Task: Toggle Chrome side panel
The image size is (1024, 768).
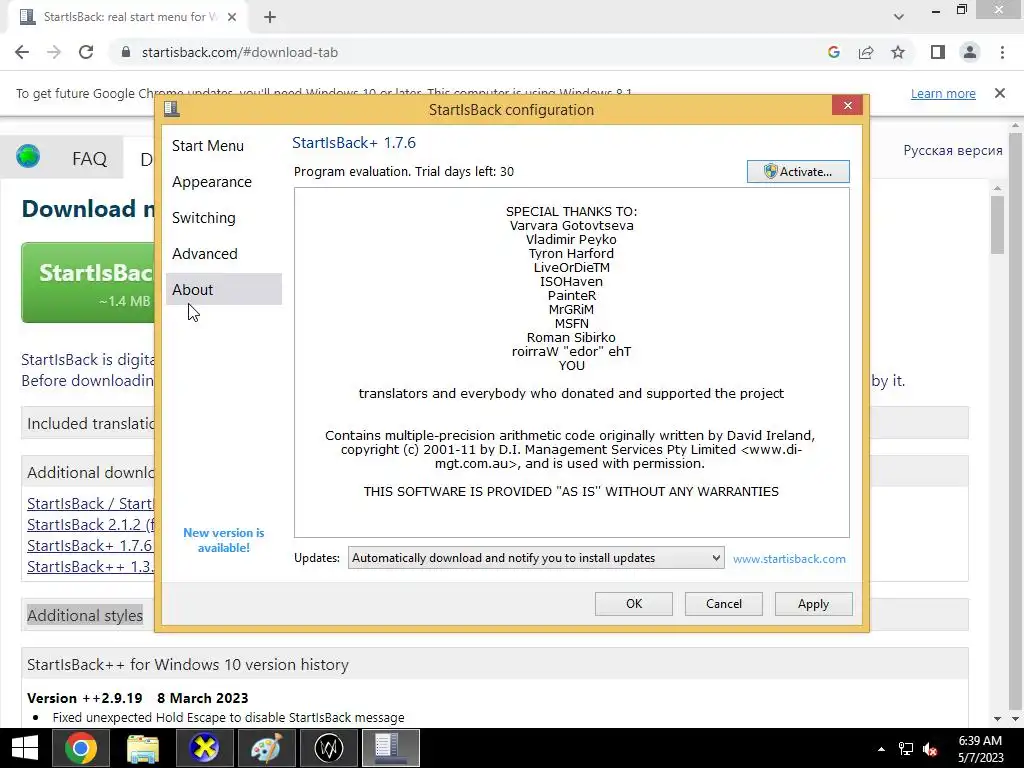Action: tap(938, 52)
